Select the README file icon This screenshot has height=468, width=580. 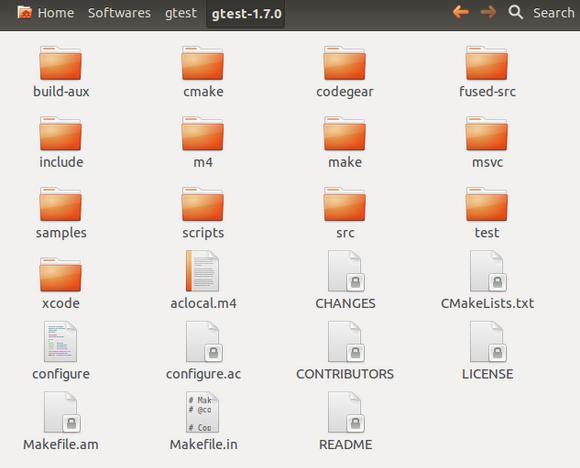346,412
